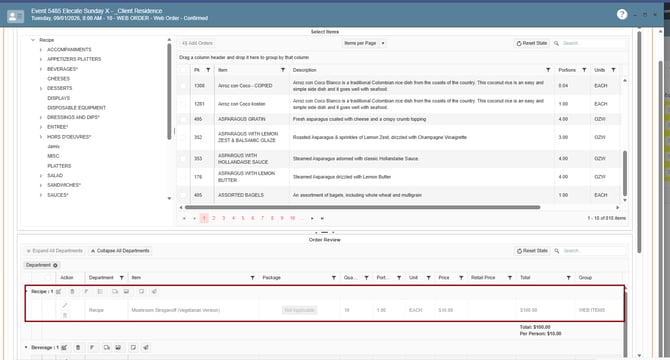Screen dimensions: 670x360
Task: Click the flag icon in the Recipe group row
Action: 86,292
